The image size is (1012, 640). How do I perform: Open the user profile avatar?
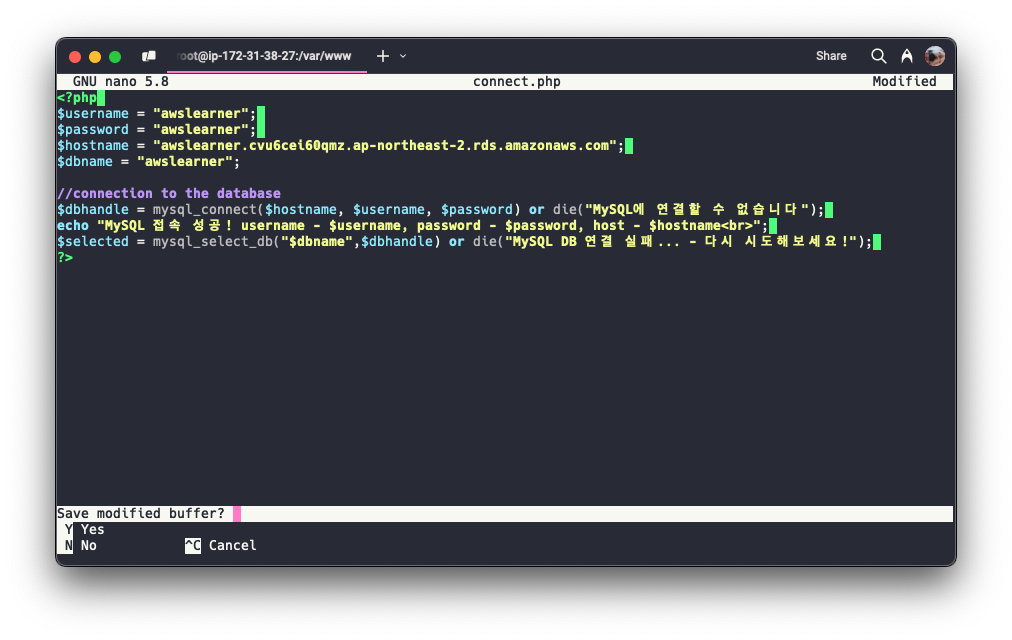pos(935,56)
